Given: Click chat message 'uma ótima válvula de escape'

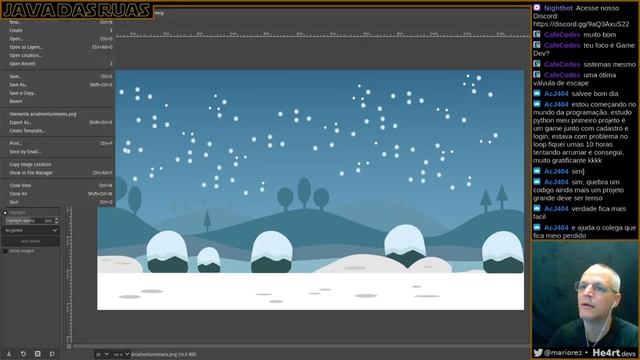Looking at the screenshot, I should point(575,79).
